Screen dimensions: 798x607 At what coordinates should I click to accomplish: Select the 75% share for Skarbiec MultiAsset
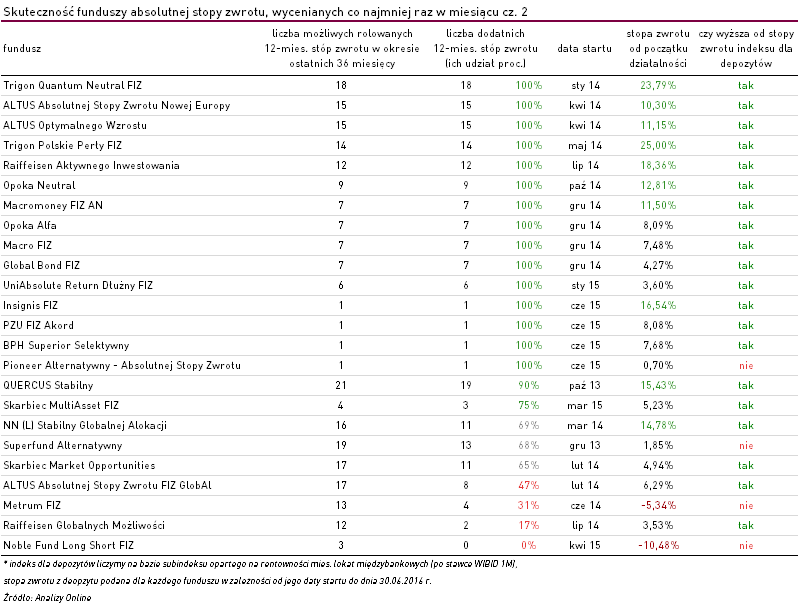528,405
